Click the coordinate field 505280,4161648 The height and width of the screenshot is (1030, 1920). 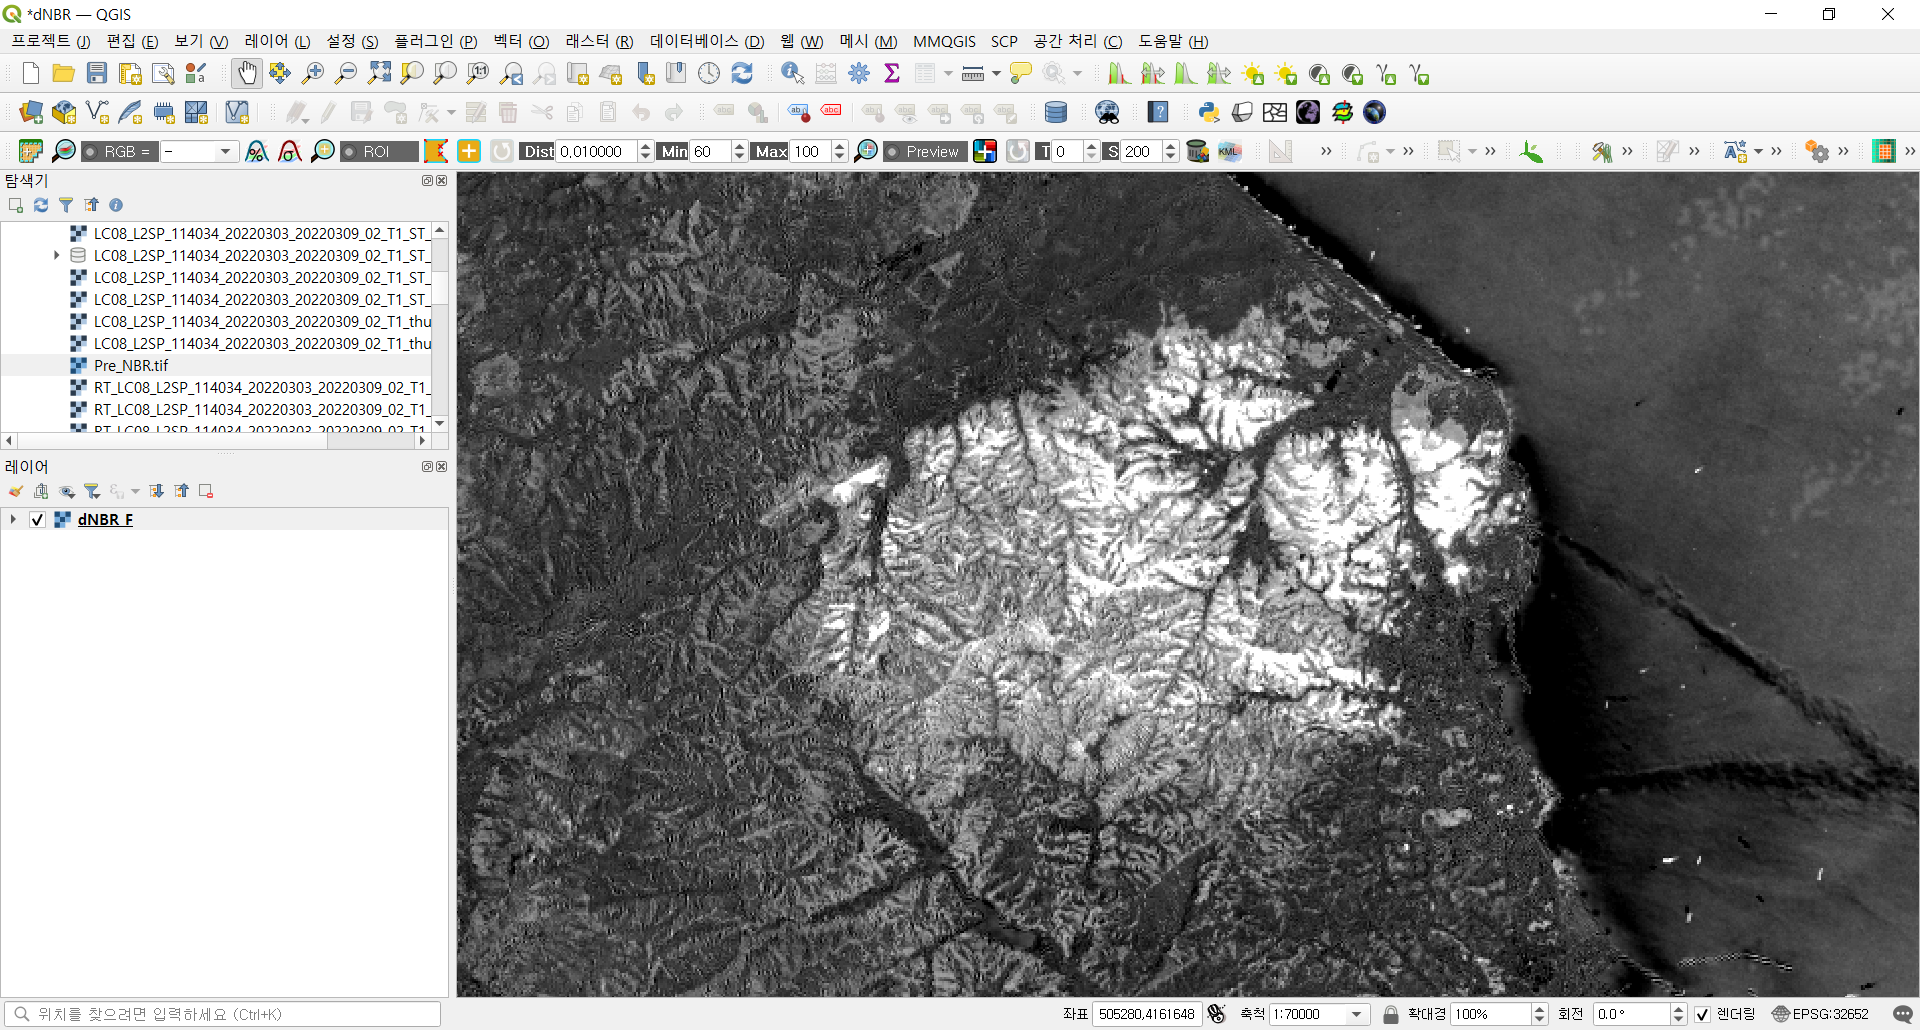pos(1146,1014)
